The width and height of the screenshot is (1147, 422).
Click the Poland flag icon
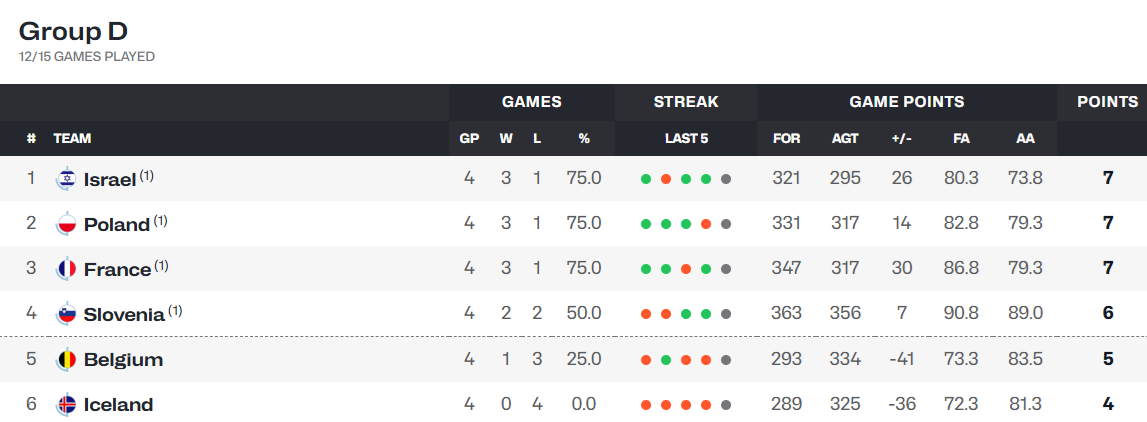67,224
